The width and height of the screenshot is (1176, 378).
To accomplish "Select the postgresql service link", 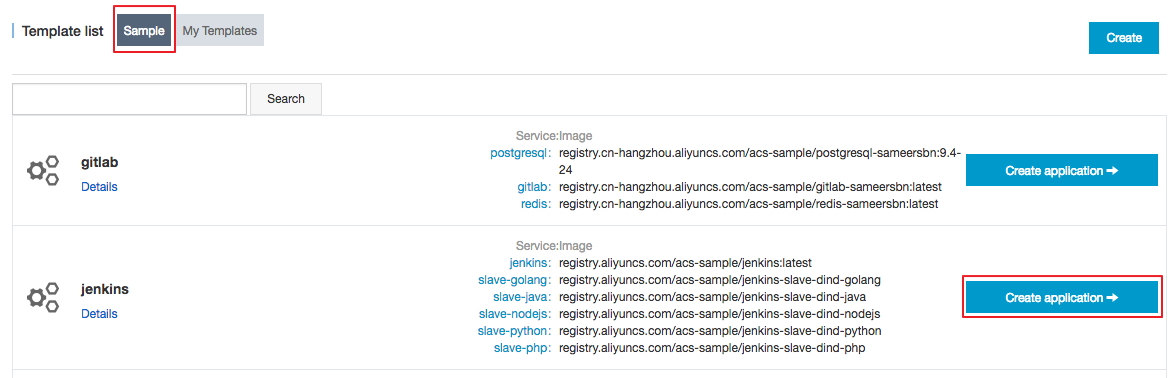I will [520, 153].
